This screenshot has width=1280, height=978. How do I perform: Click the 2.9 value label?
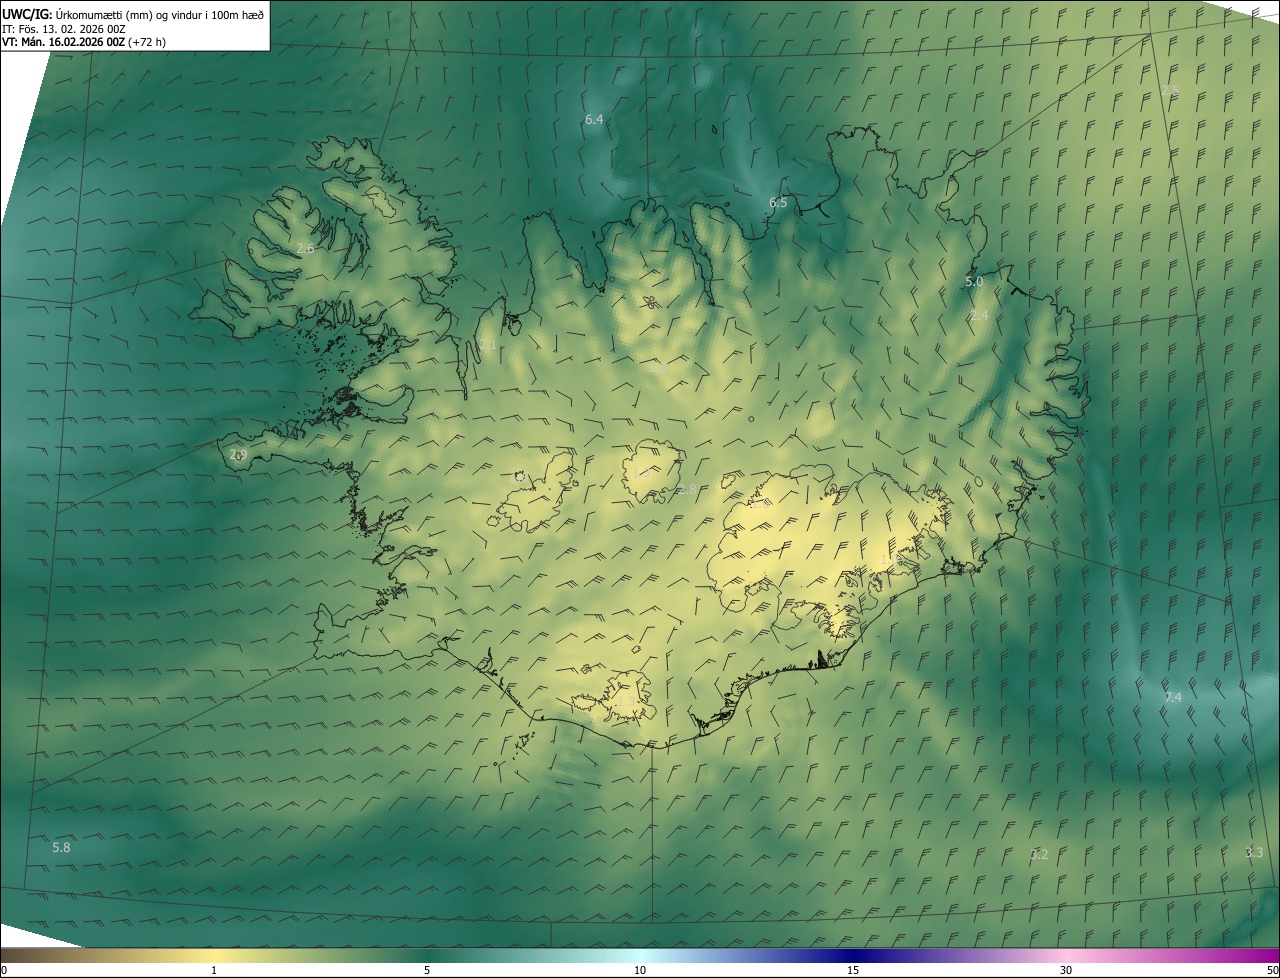[238, 454]
